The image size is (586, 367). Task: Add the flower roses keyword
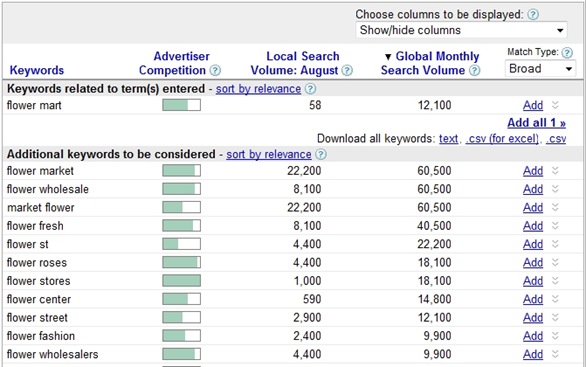(x=533, y=263)
